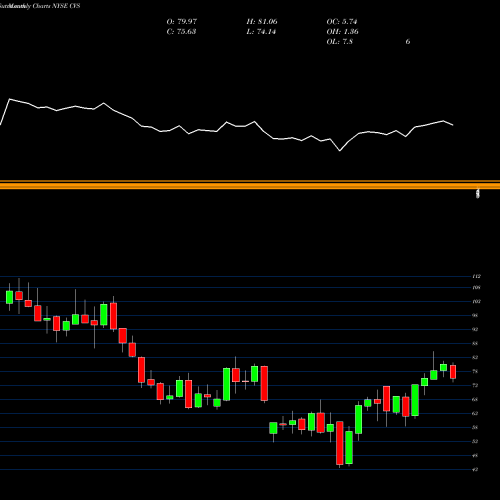This screenshot has width=500, height=500.
Task: Click price axis label 62
Action: 476,413
